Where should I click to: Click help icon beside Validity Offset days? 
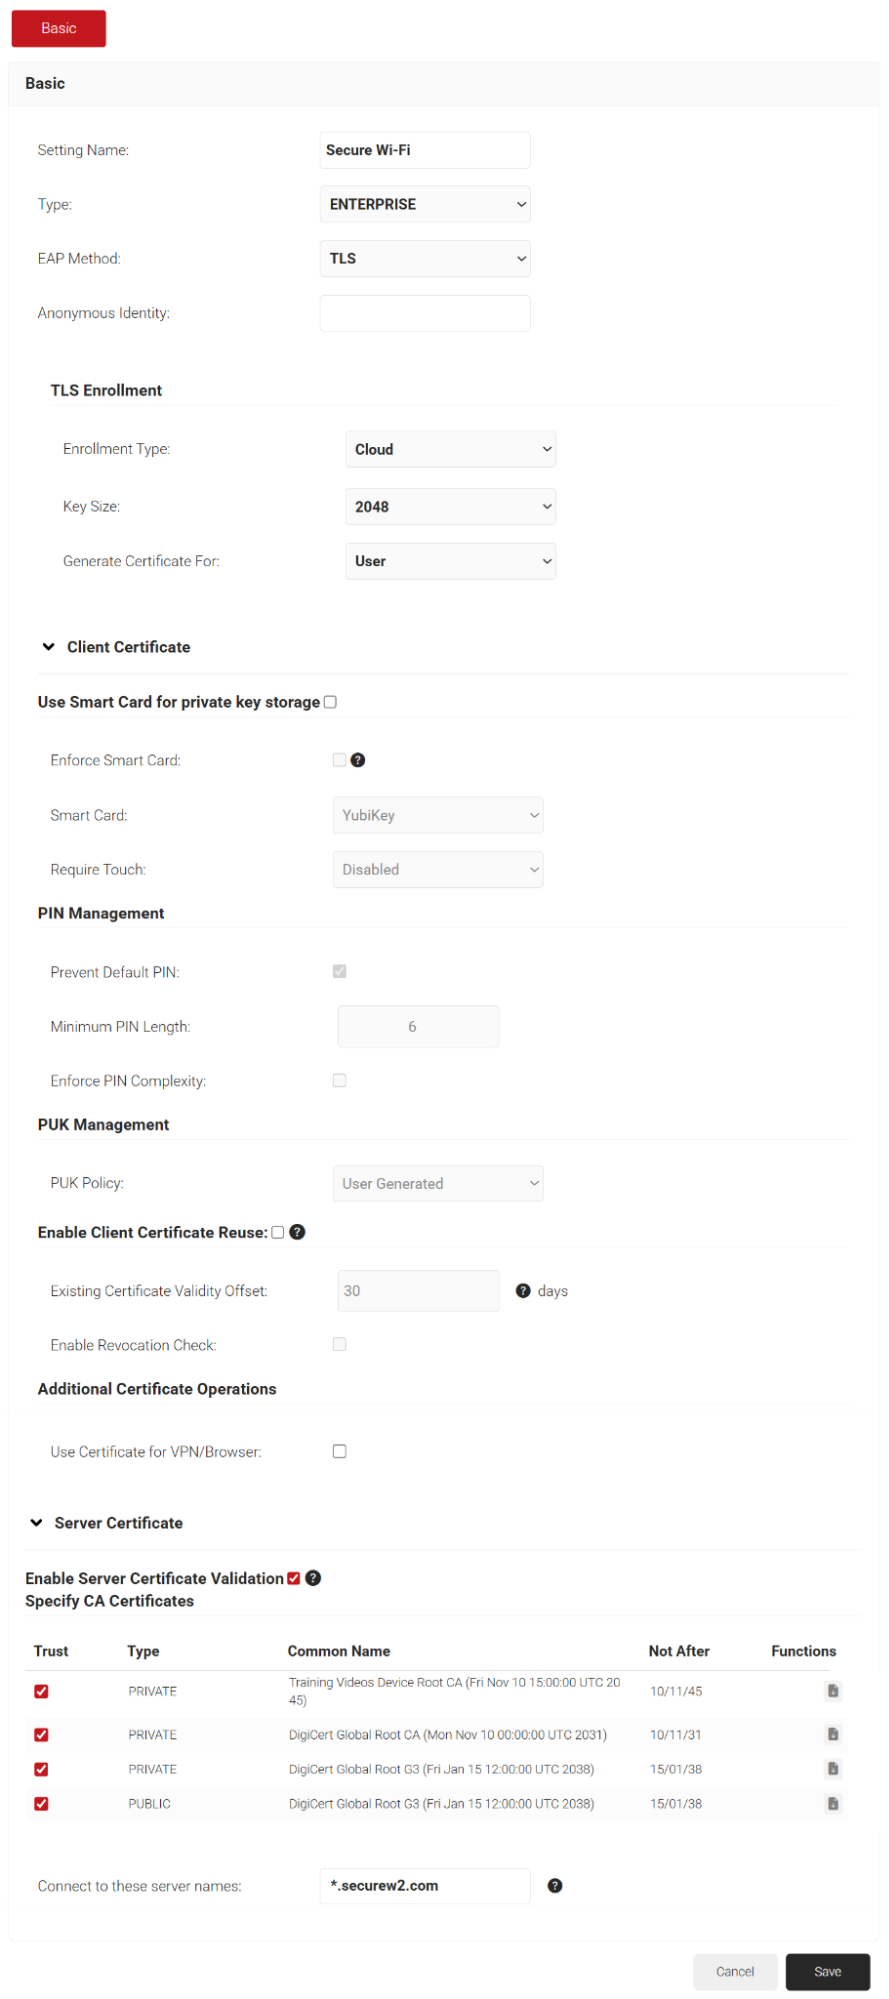pyautogui.click(x=523, y=1291)
